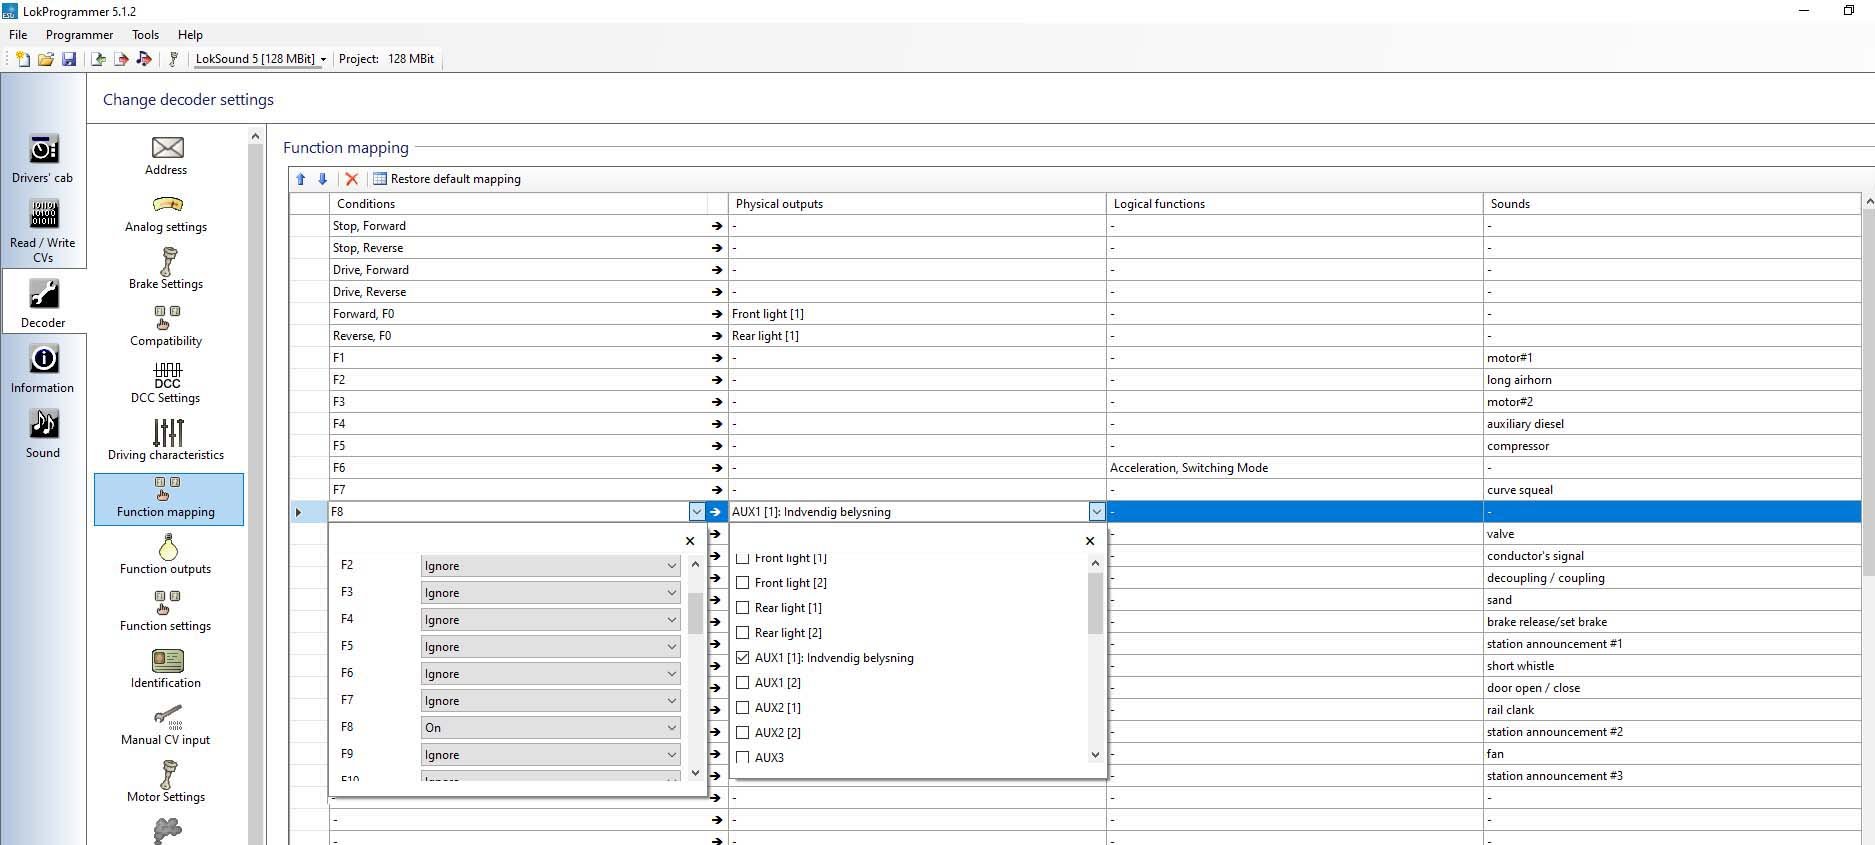Screen dimensions: 1875x845
Task: Open the F3 condition dropdown
Action: (x=550, y=593)
